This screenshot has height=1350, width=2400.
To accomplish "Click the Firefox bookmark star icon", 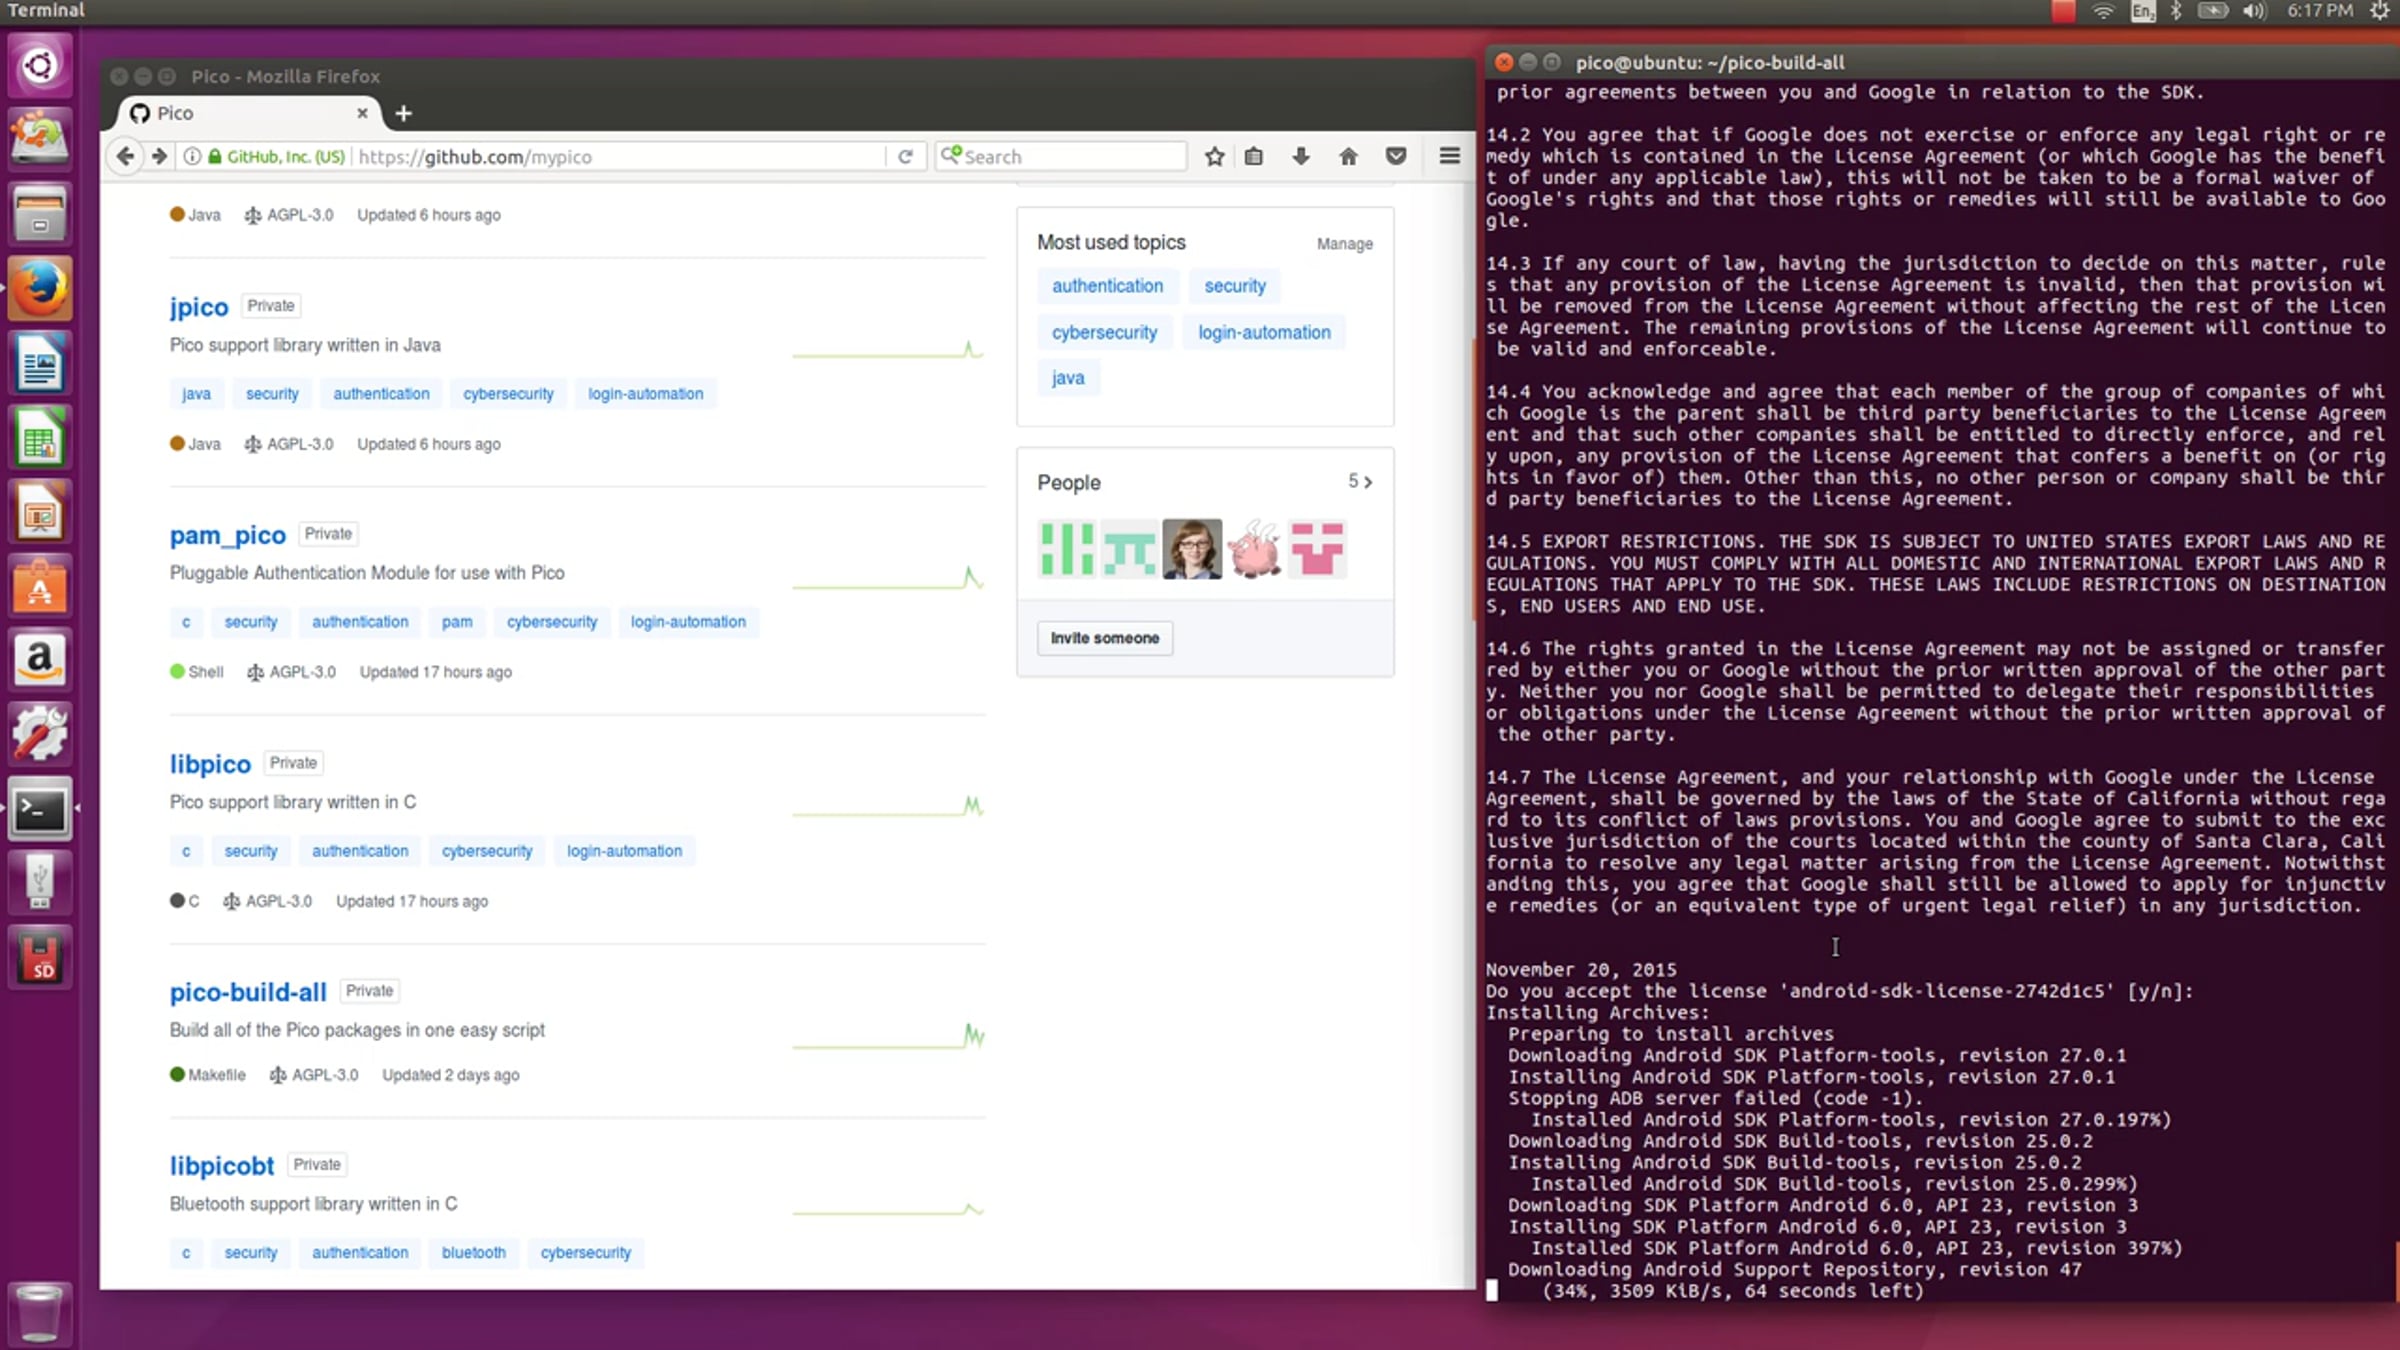I will pyautogui.click(x=1214, y=156).
